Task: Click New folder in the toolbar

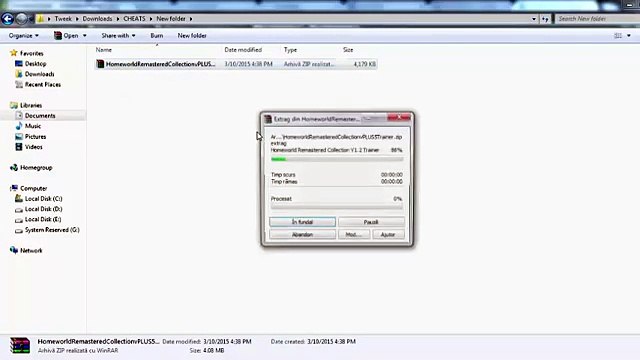Action: click(192, 36)
